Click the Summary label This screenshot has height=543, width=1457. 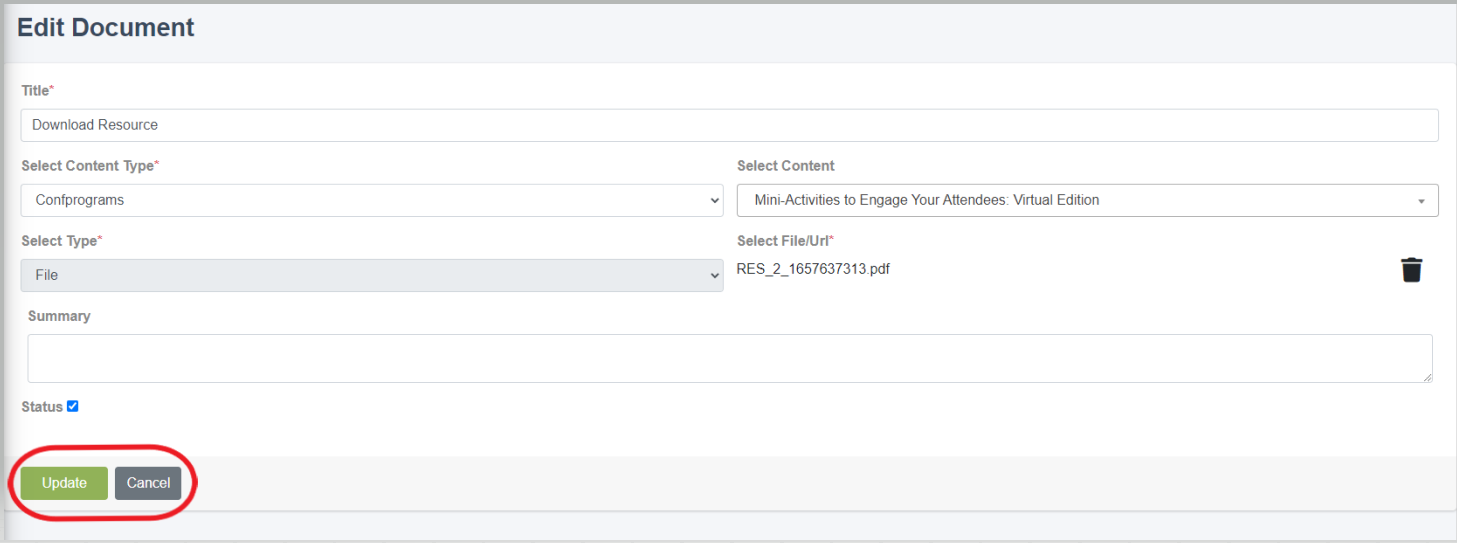[x=59, y=316]
